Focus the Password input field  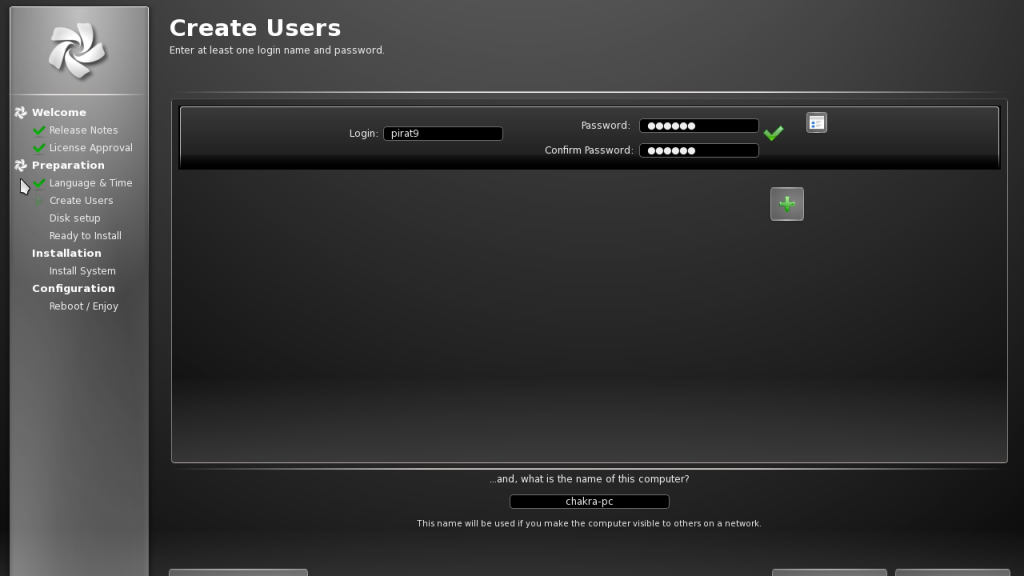click(699, 125)
